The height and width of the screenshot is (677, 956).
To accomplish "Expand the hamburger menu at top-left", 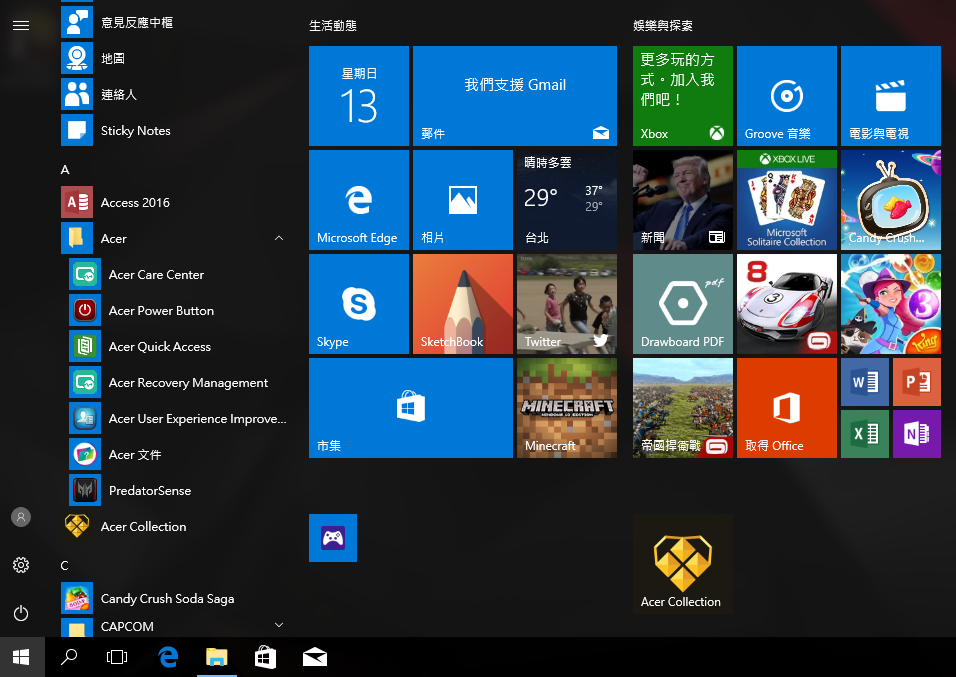I will coord(21,25).
